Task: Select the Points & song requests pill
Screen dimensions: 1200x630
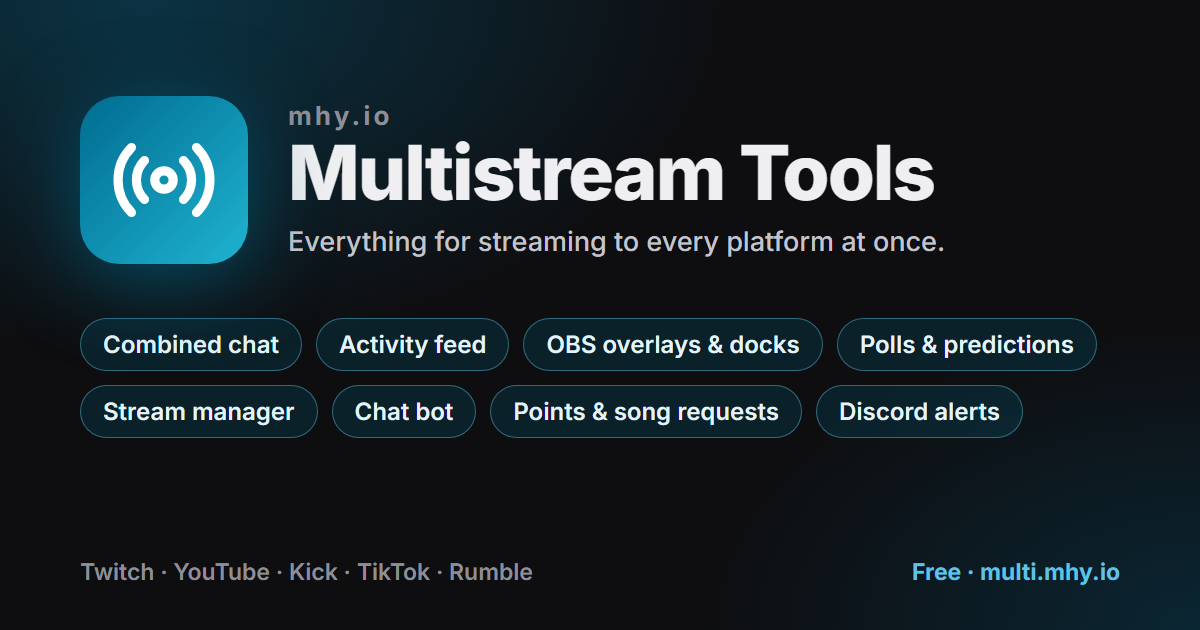Action: click(x=646, y=412)
